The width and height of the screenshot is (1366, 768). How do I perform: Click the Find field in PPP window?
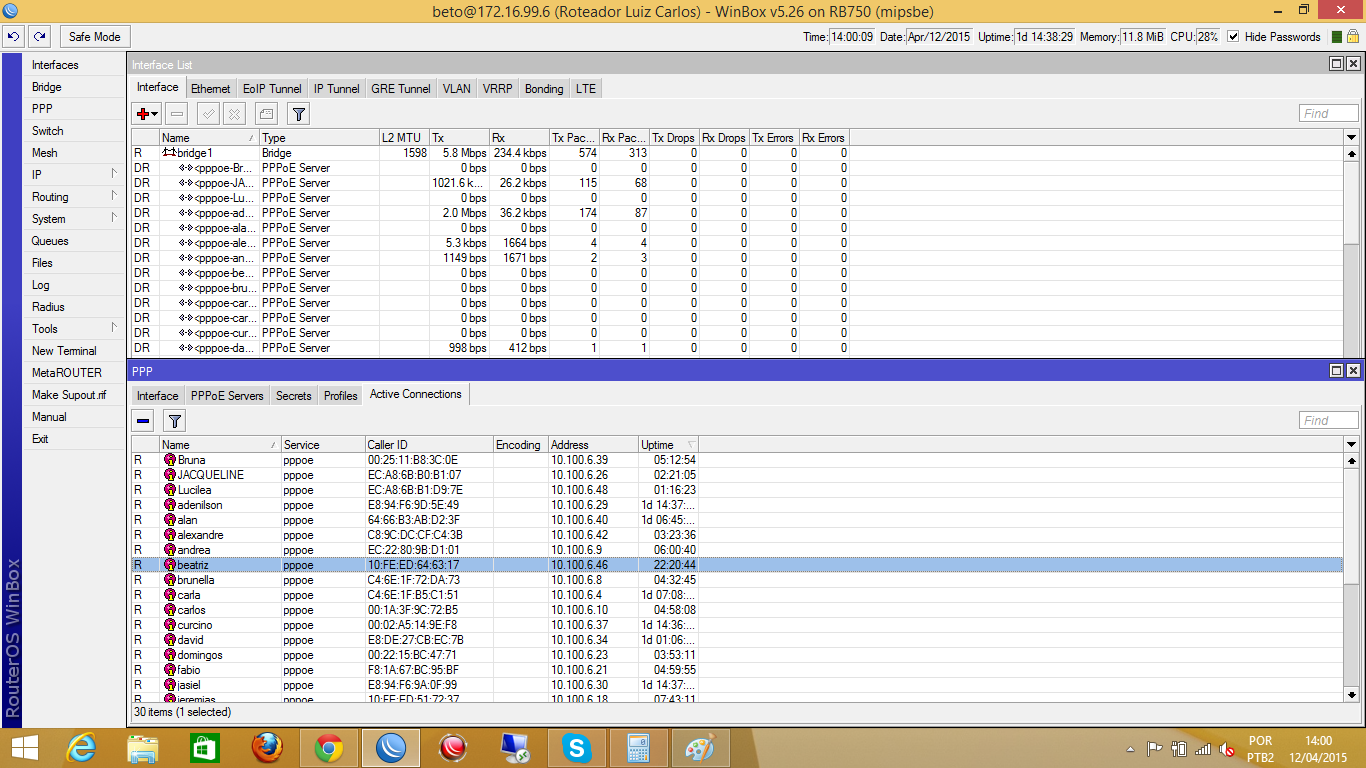coord(1329,421)
